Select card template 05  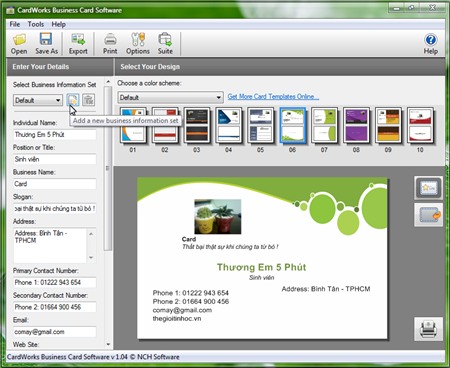(261, 125)
